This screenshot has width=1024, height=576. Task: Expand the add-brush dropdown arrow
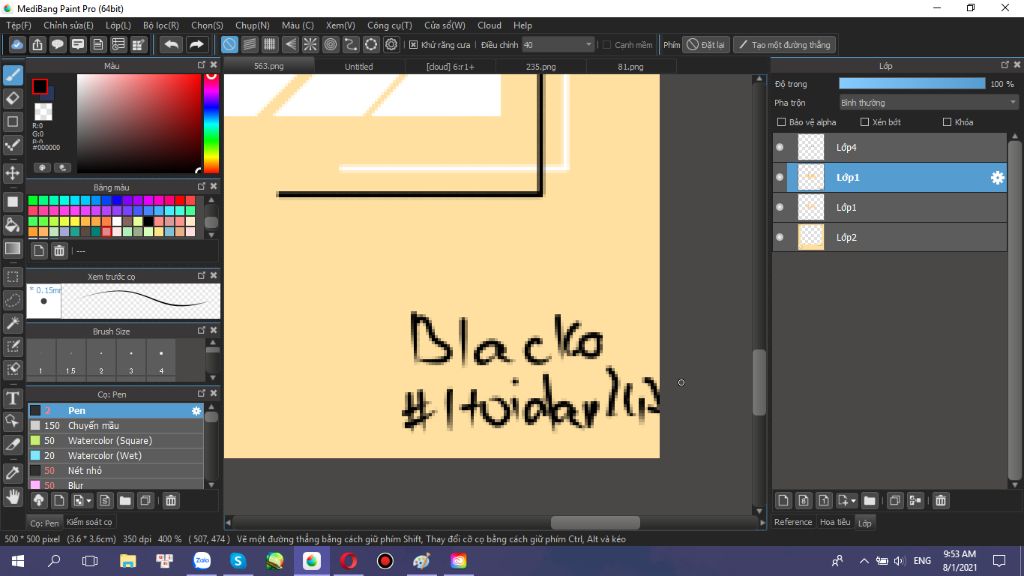coord(88,501)
